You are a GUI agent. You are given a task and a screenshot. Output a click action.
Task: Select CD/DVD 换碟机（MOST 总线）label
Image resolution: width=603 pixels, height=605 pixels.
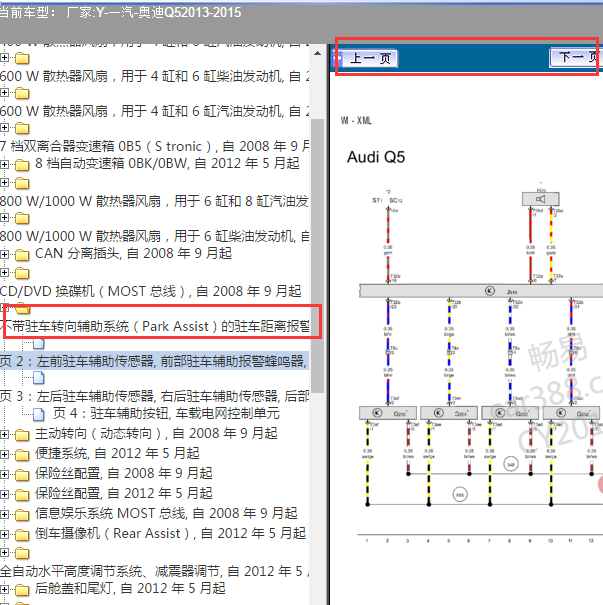150,291
